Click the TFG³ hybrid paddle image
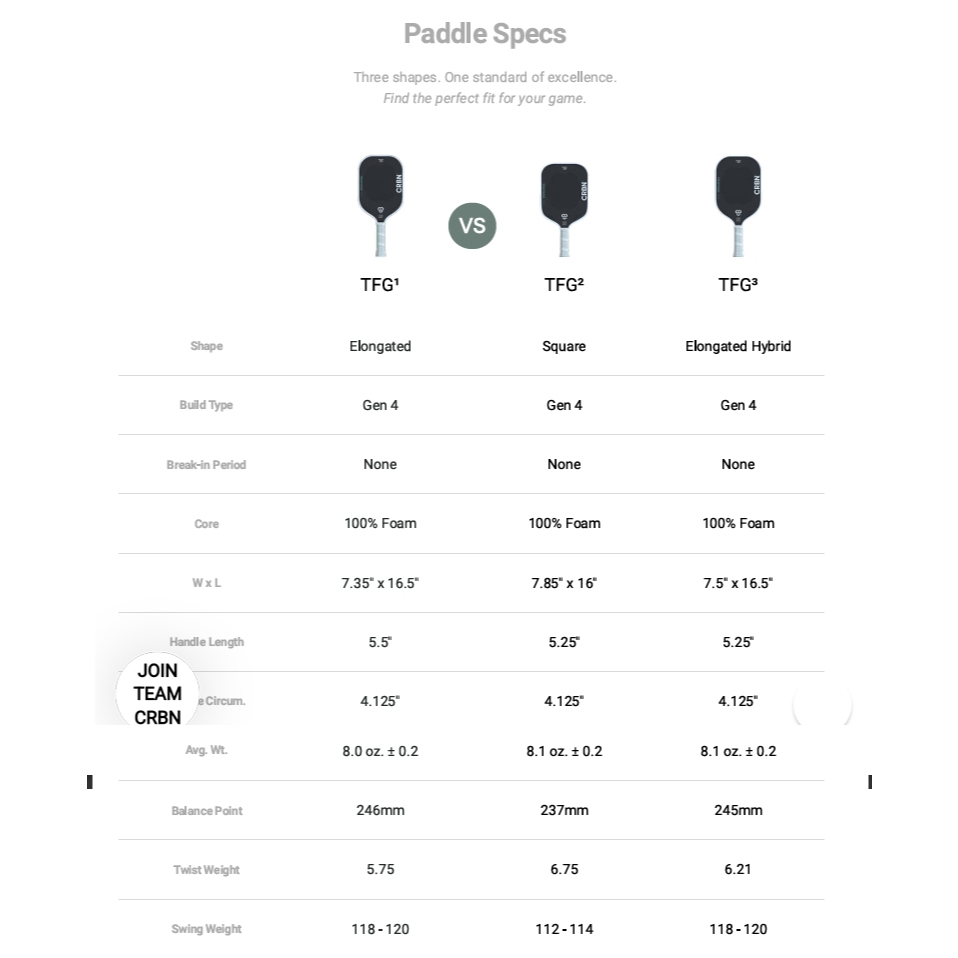Image resolution: width=958 pixels, height=958 pixels. click(x=738, y=205)
